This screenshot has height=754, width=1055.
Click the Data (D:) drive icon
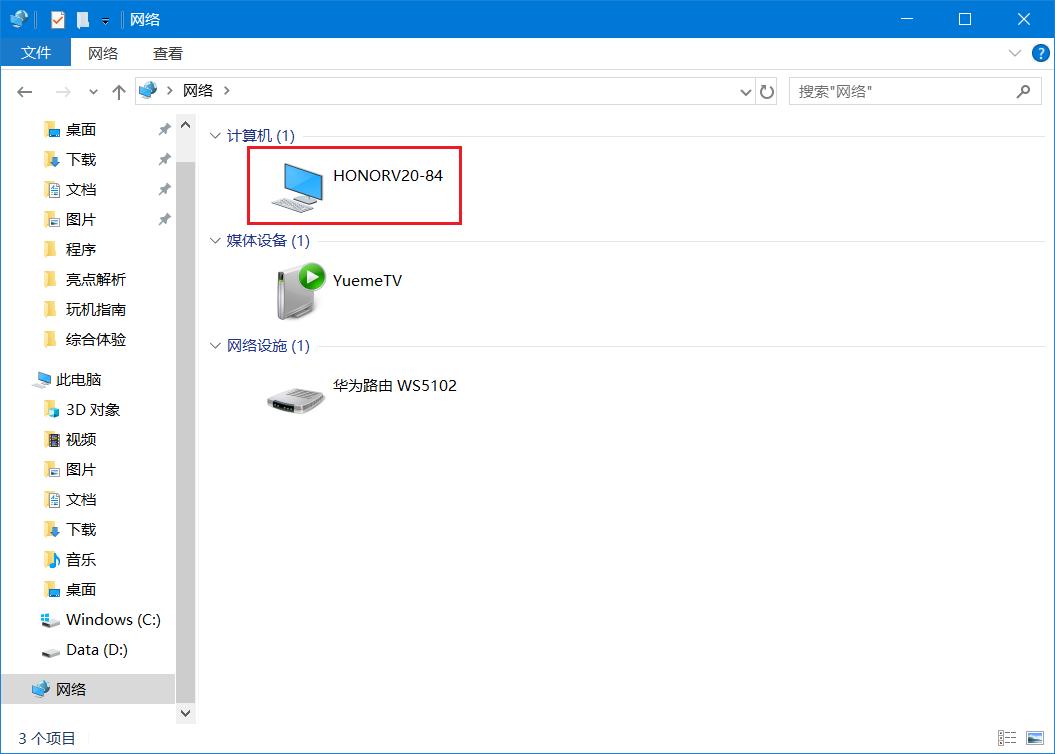click(50, 652)
